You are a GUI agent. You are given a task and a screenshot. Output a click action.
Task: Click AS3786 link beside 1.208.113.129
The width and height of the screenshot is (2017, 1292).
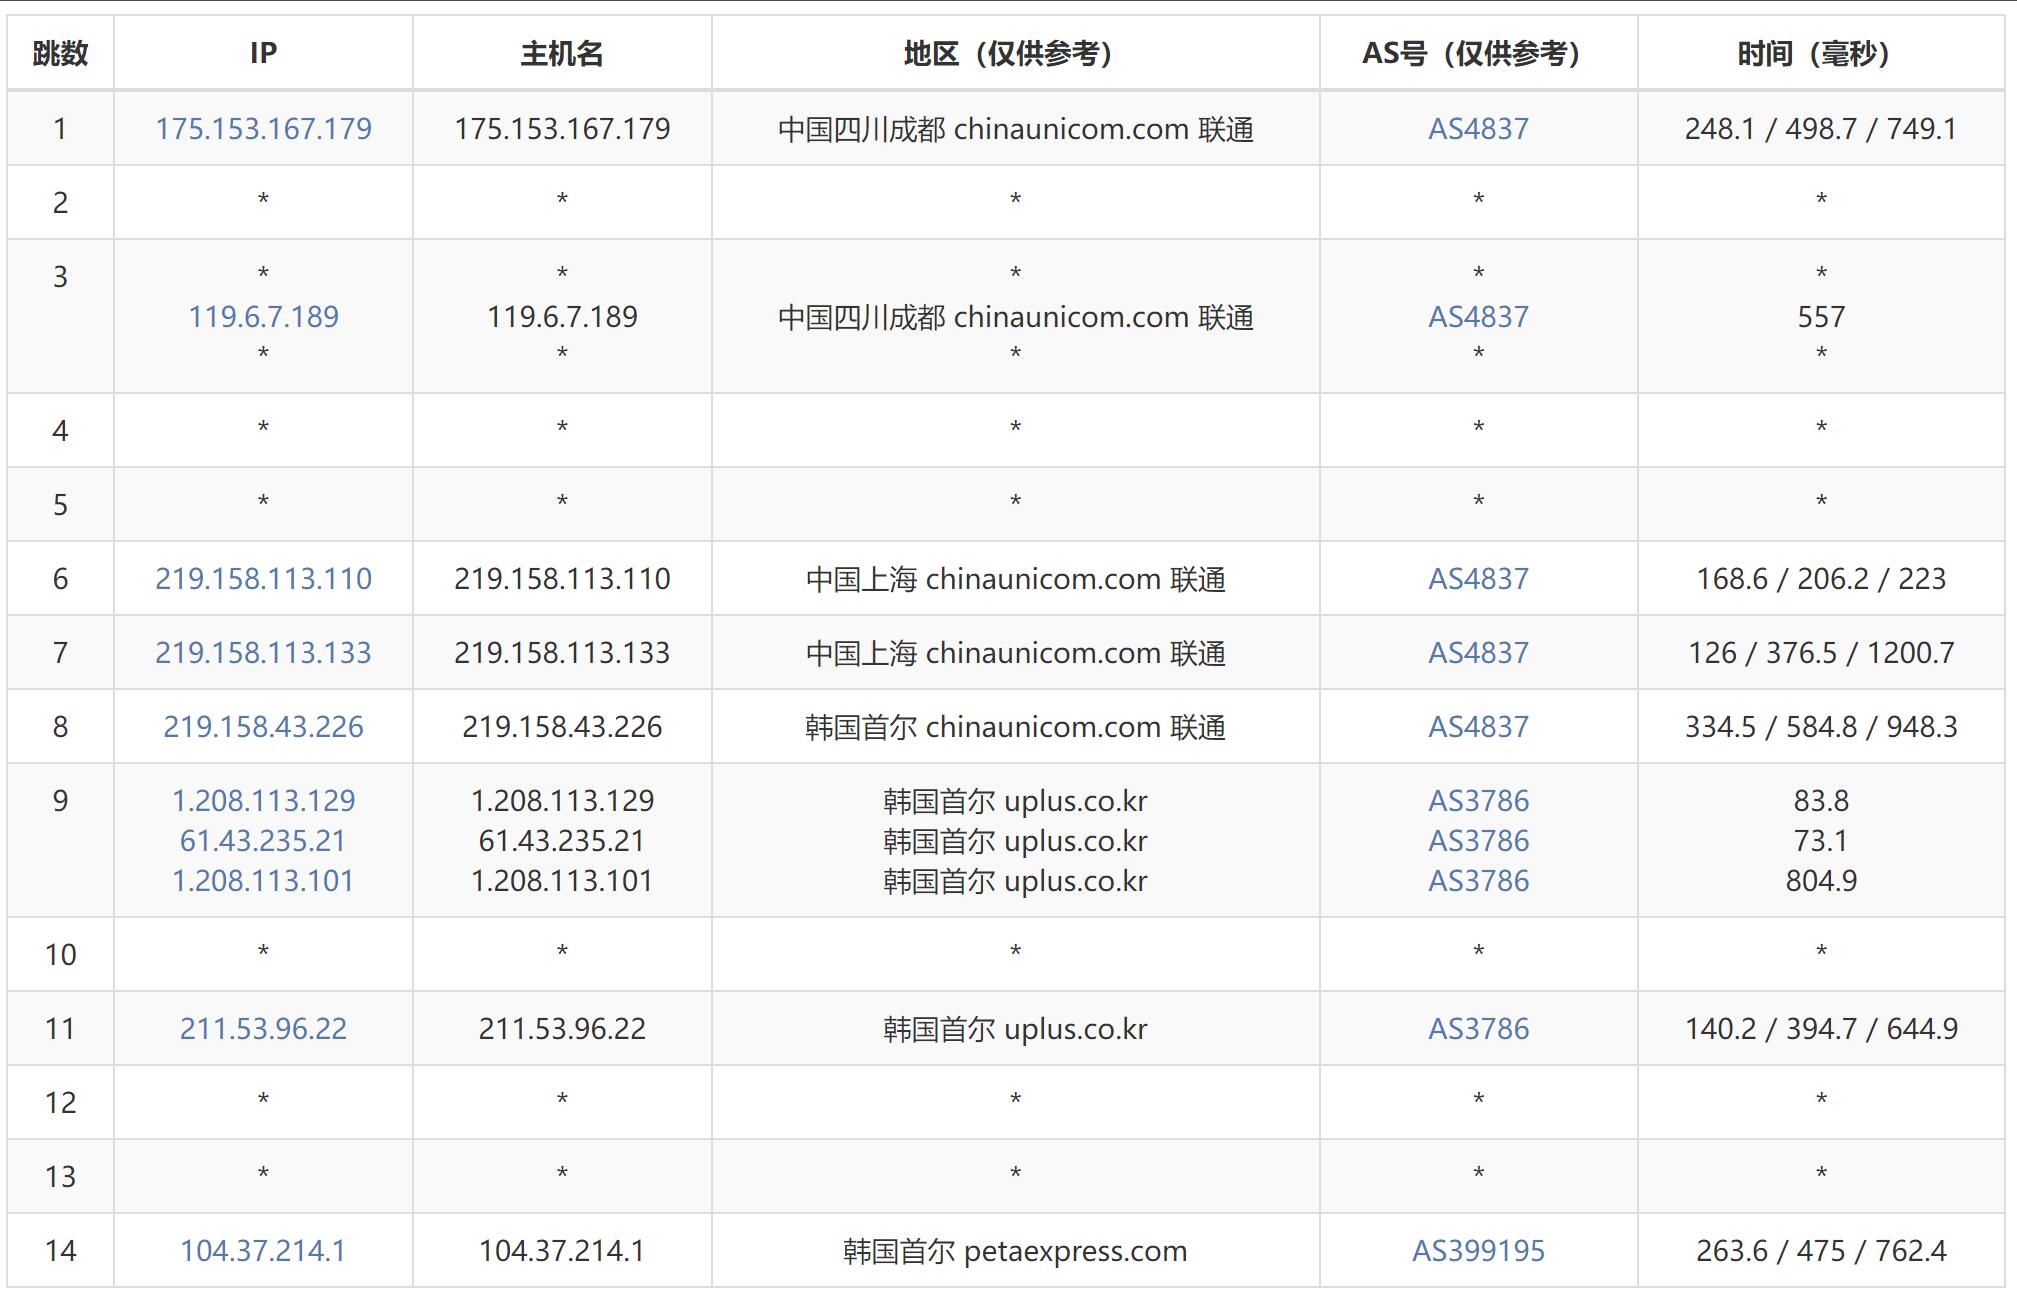pos(1478,801)
